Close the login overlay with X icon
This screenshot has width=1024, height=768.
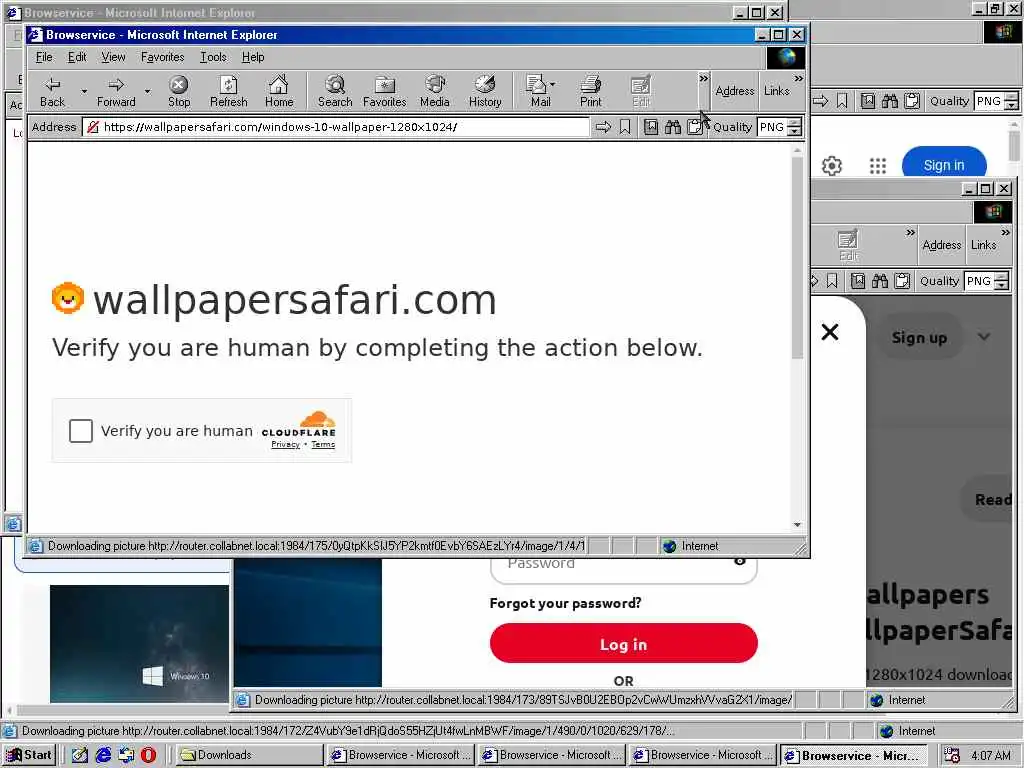(830, 332)
